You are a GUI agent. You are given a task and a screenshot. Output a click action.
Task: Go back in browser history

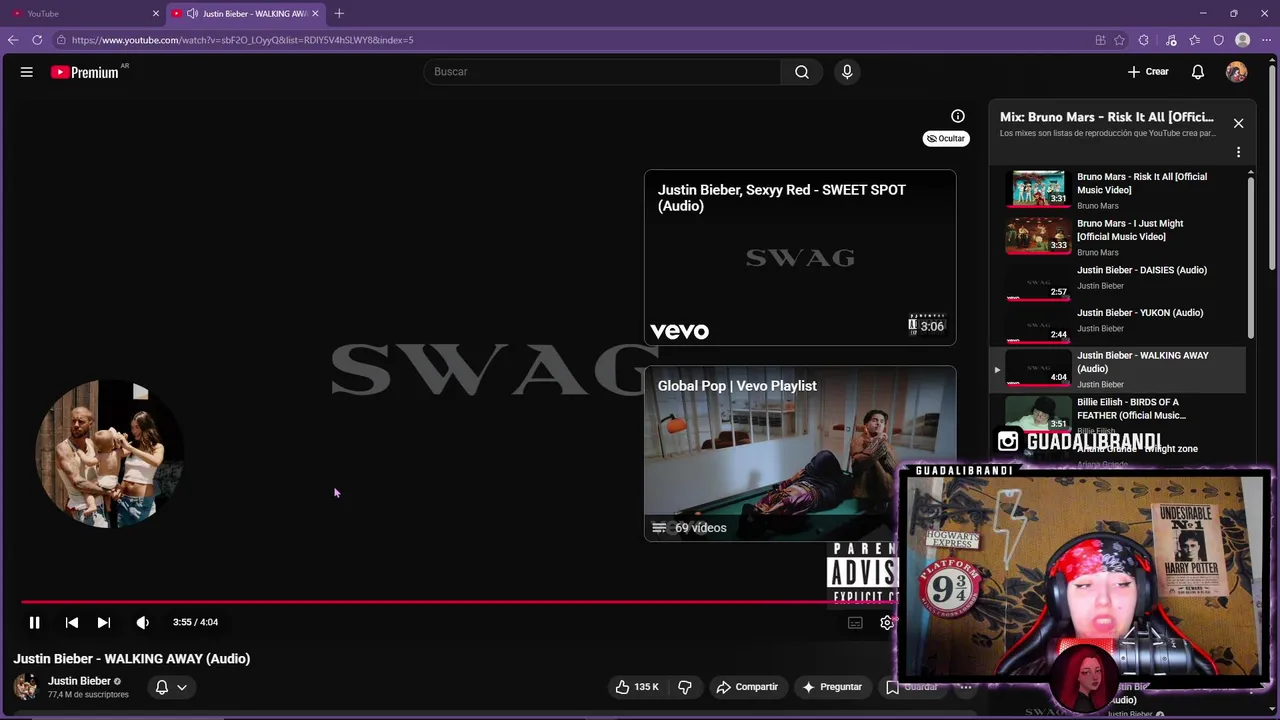pyautogui.click(x=13, y=40)
